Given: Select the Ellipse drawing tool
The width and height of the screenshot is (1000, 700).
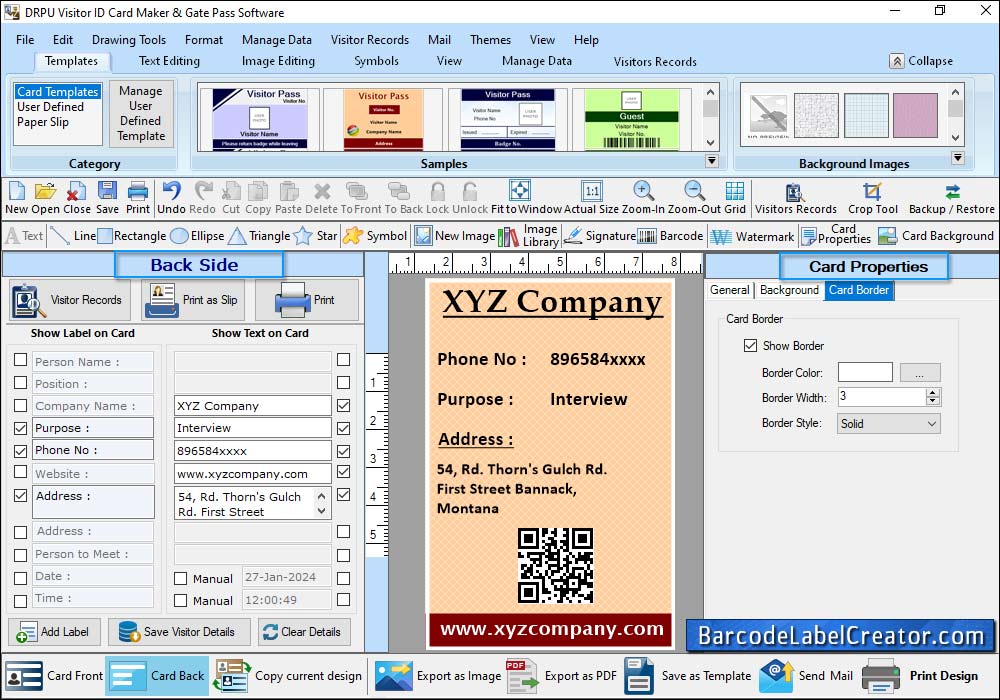Looking at the screenshot, I should pyautogui.click(x=198, y=236).
